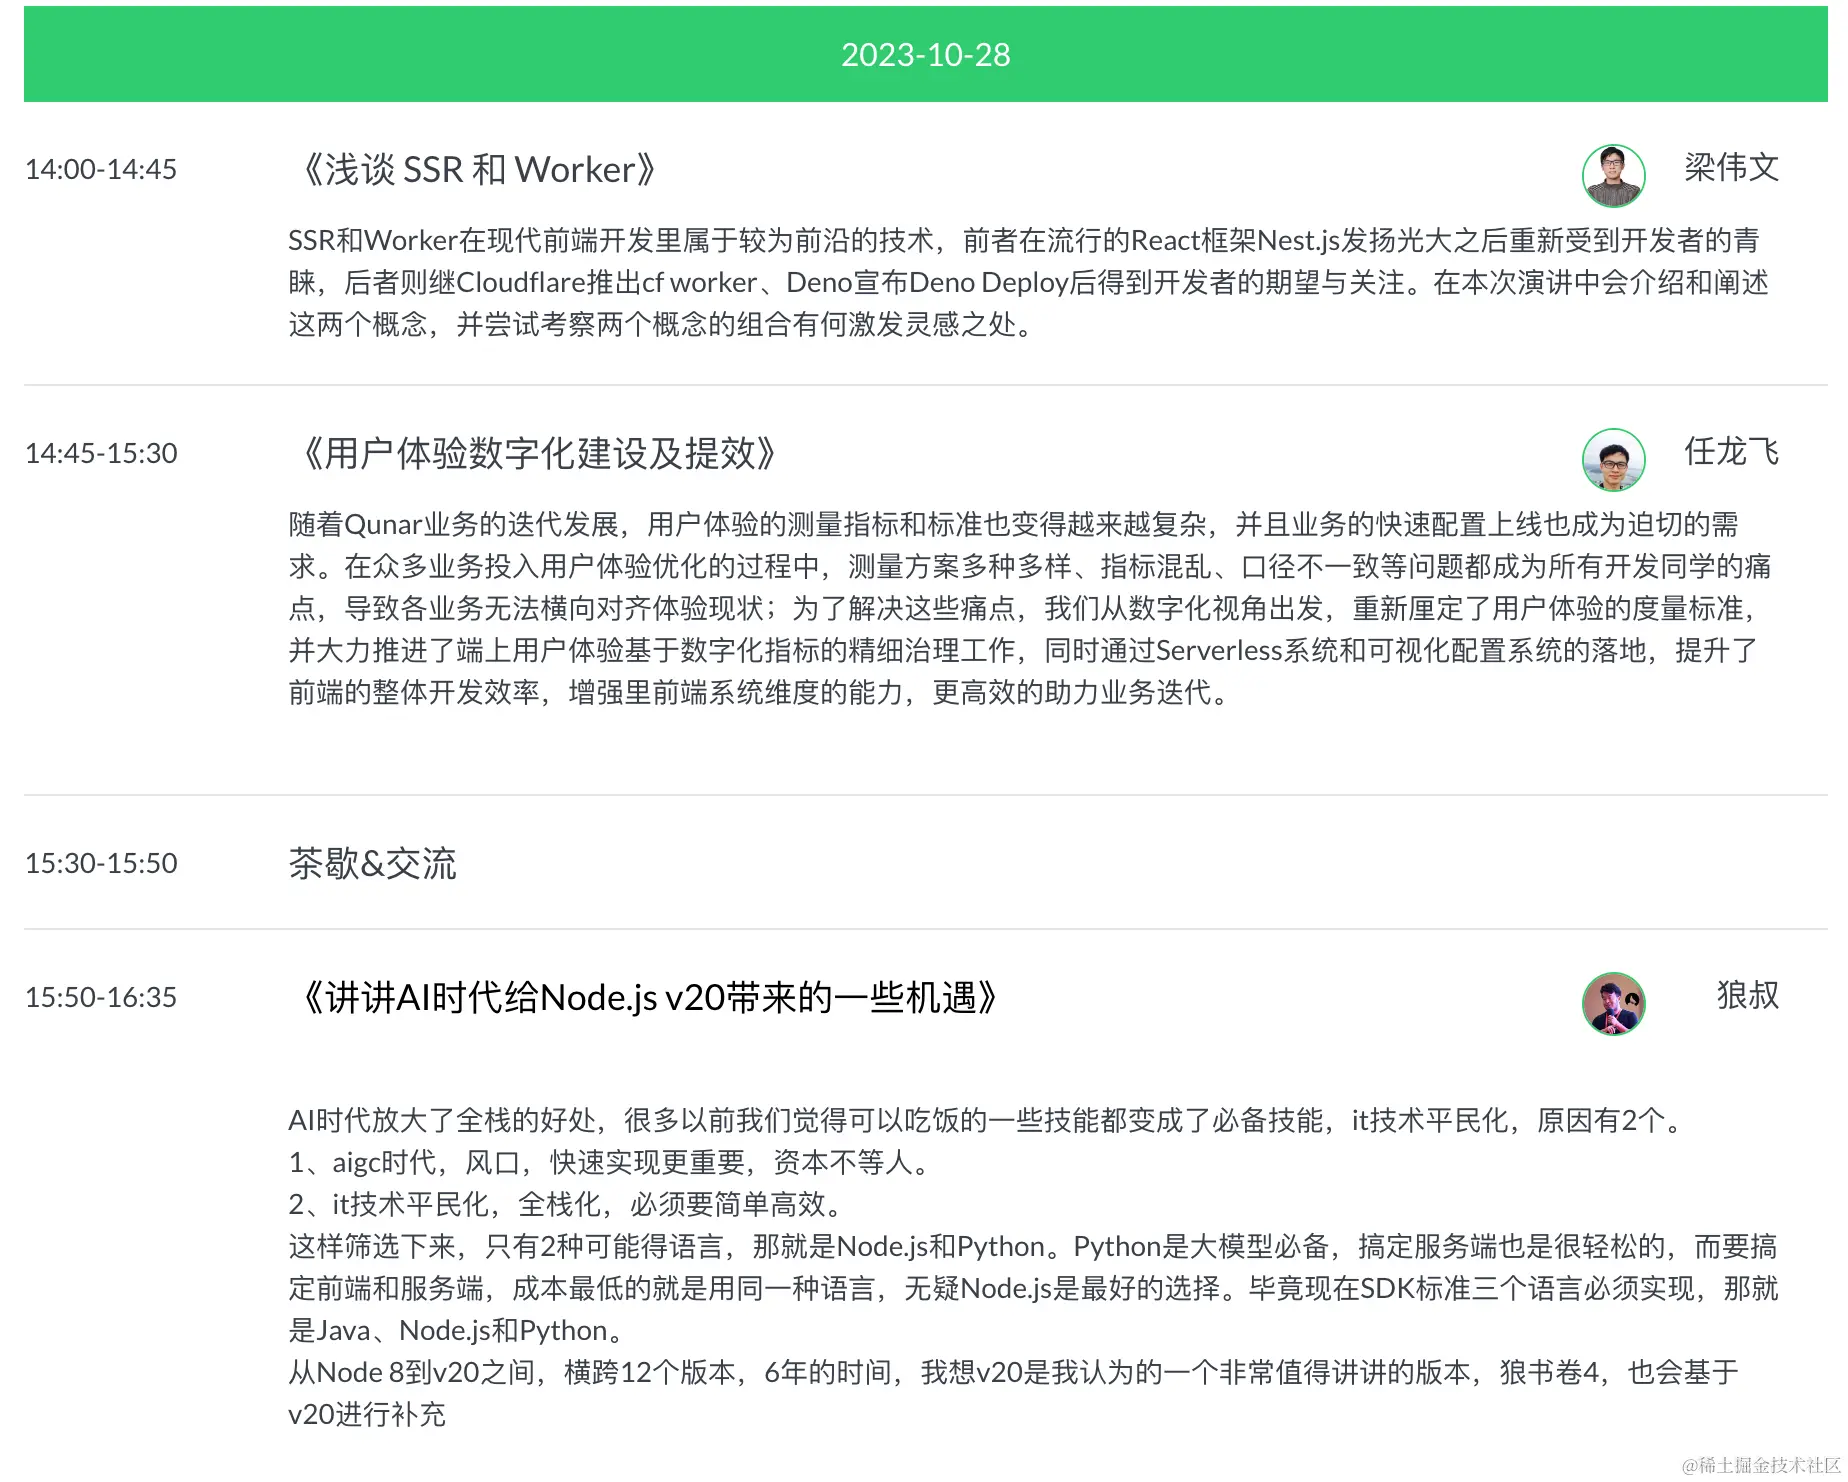
Task: Click line '2、it技术平民化，全栈化'
Action: (566, 1204)
